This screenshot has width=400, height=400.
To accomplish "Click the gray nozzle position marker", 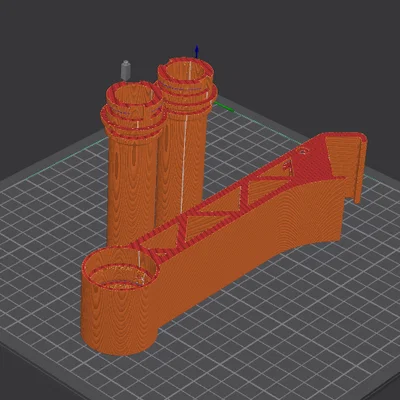I will (x=126, y=70).
